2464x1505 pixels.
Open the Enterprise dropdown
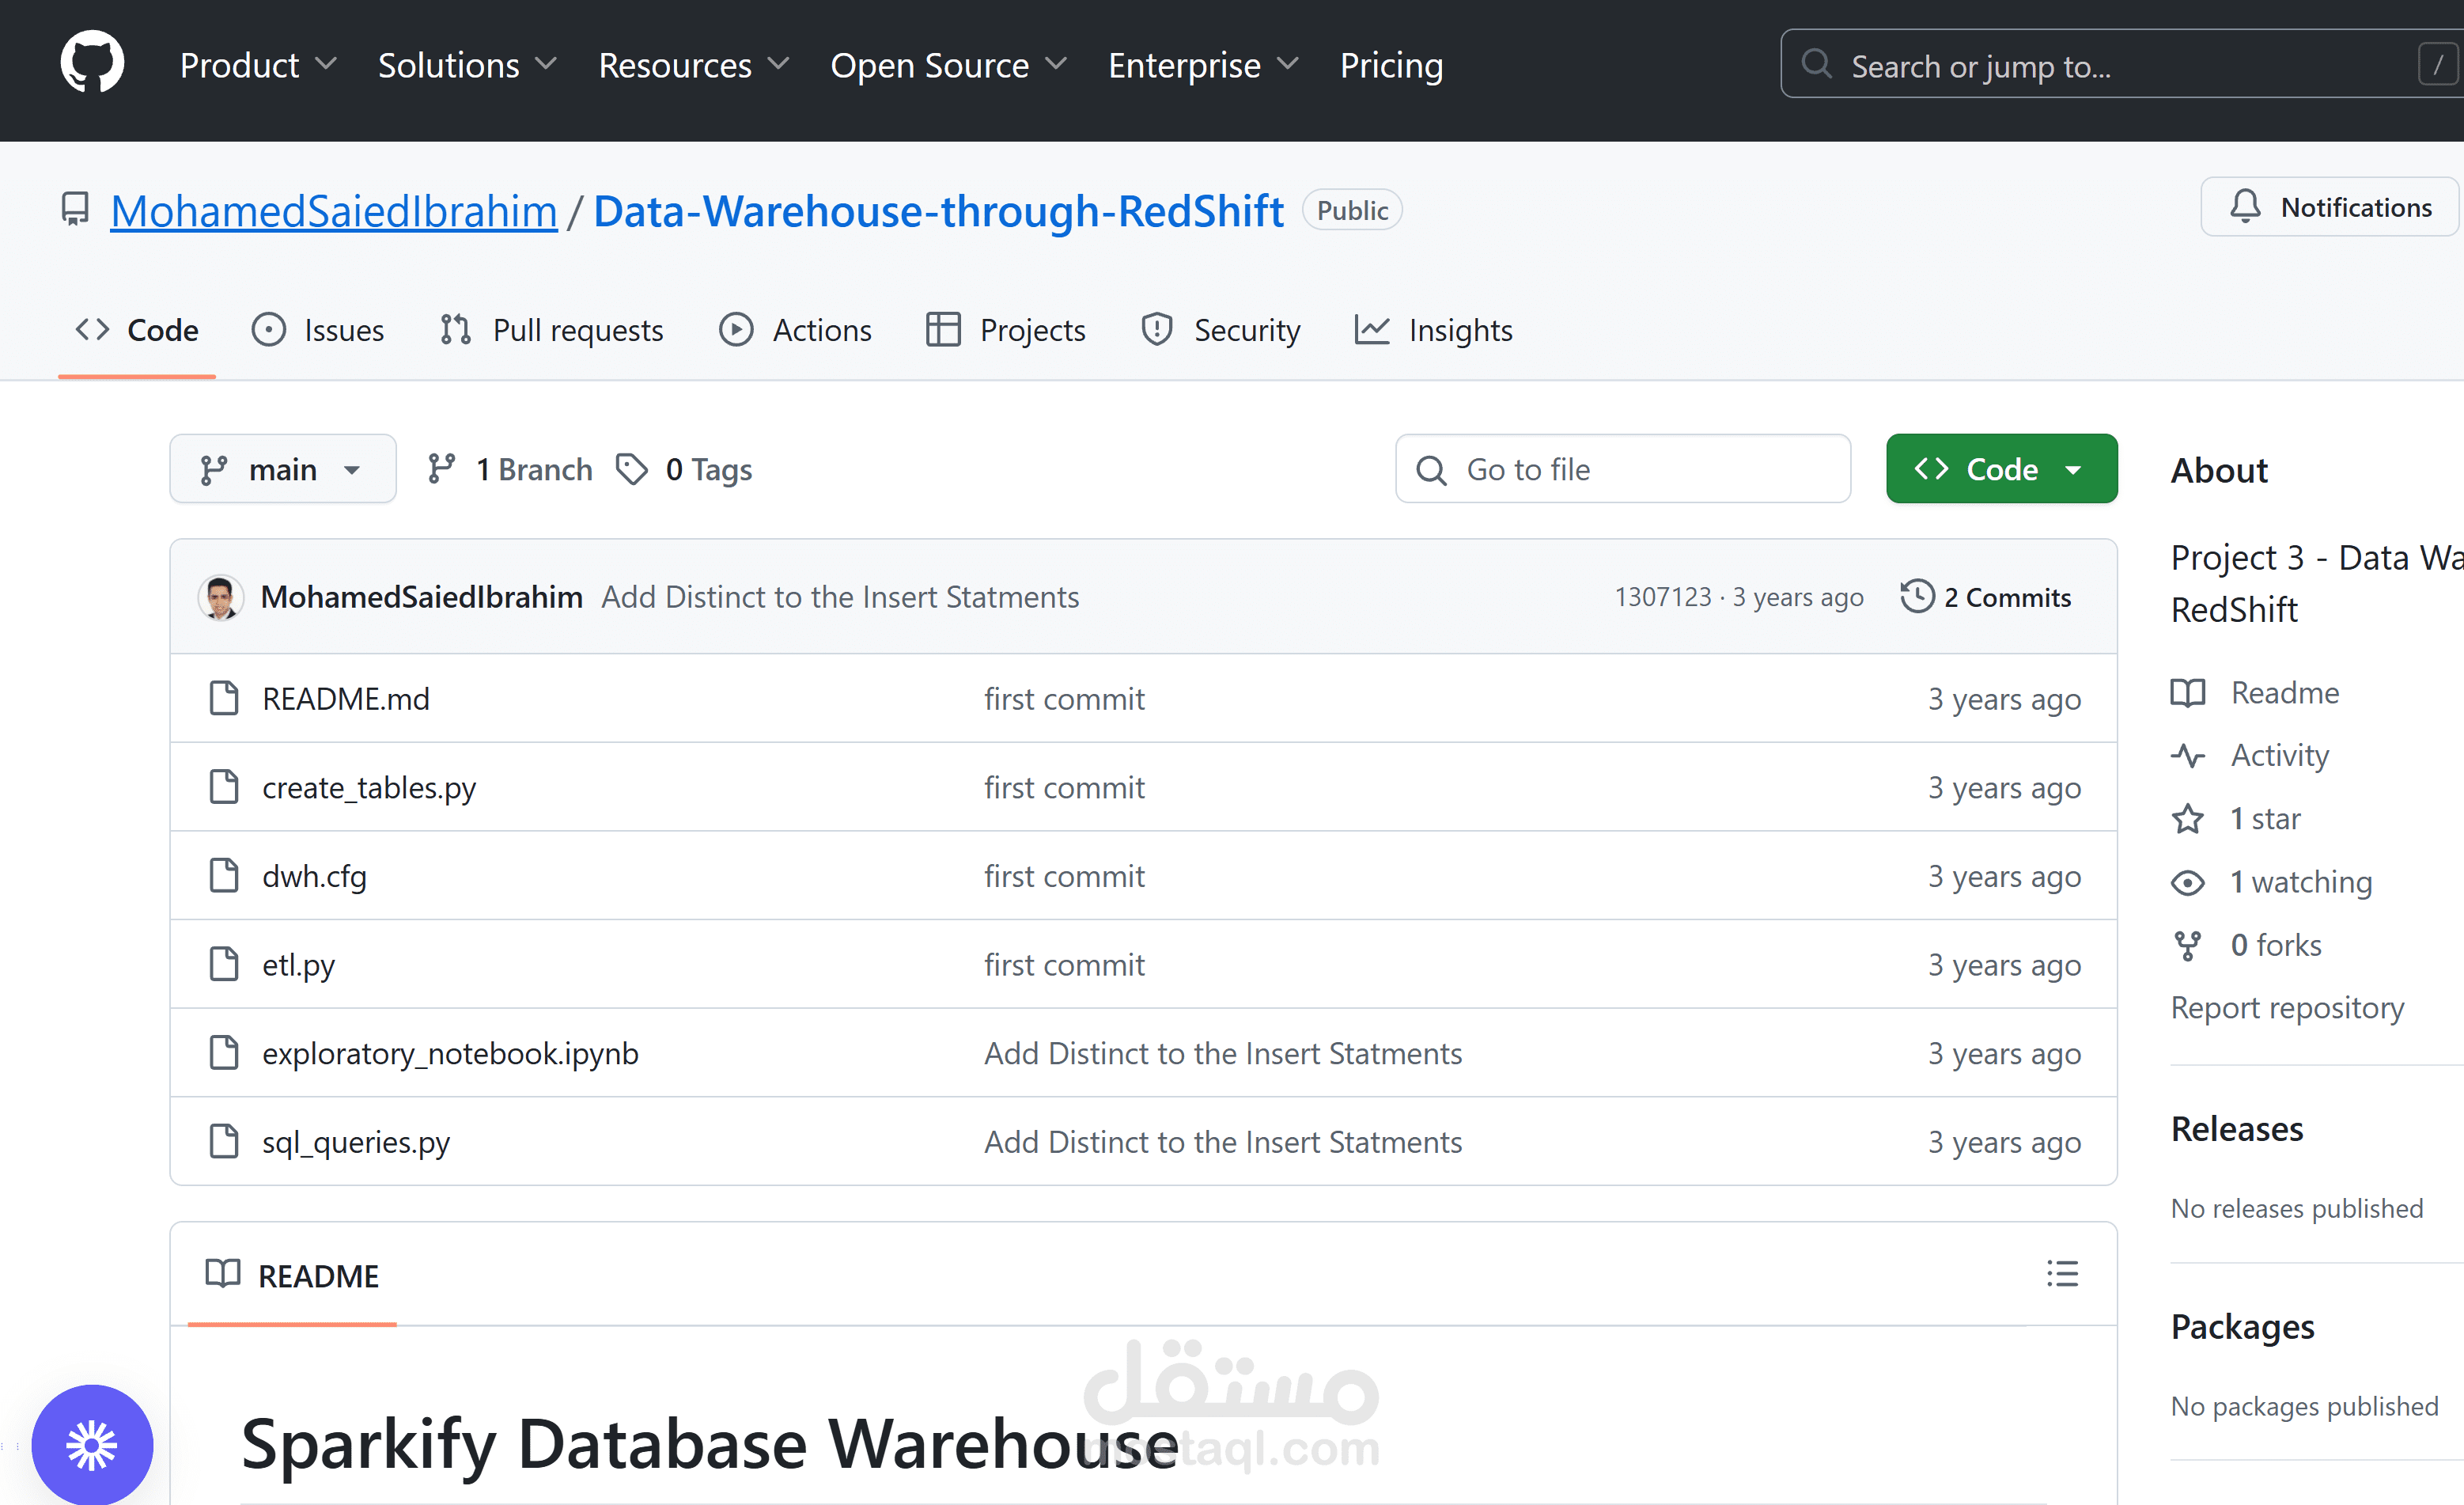click(x=1203, y=65)
